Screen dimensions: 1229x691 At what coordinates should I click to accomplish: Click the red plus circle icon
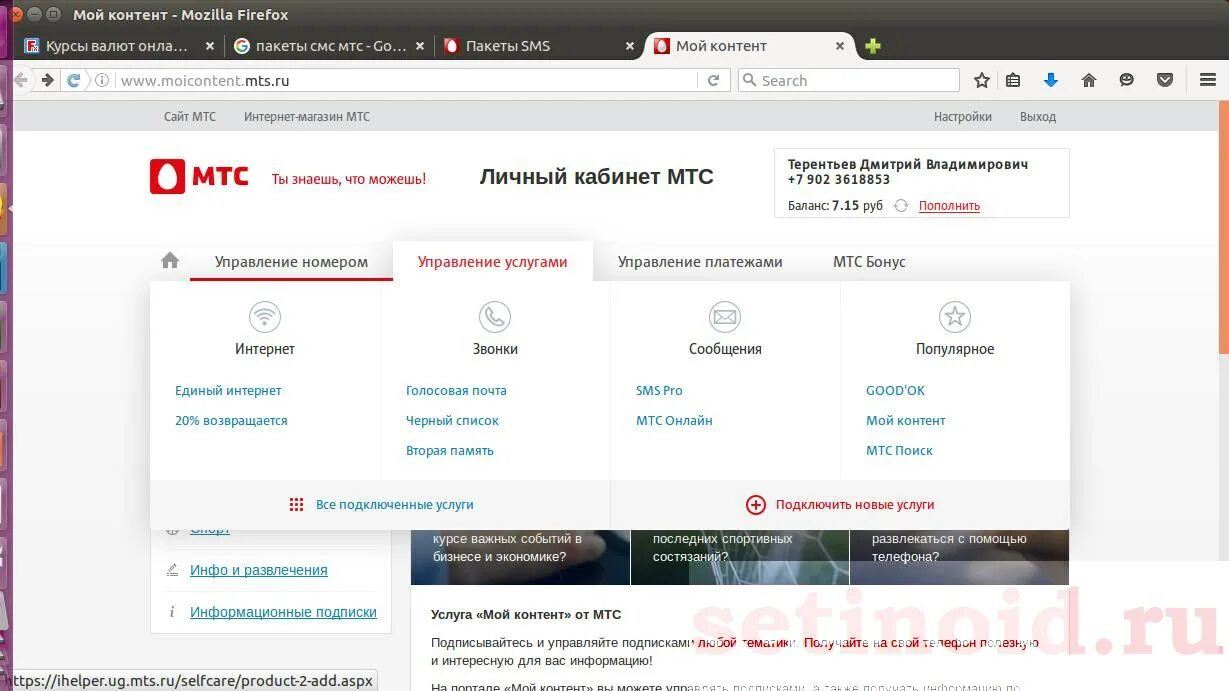[756, 505]
